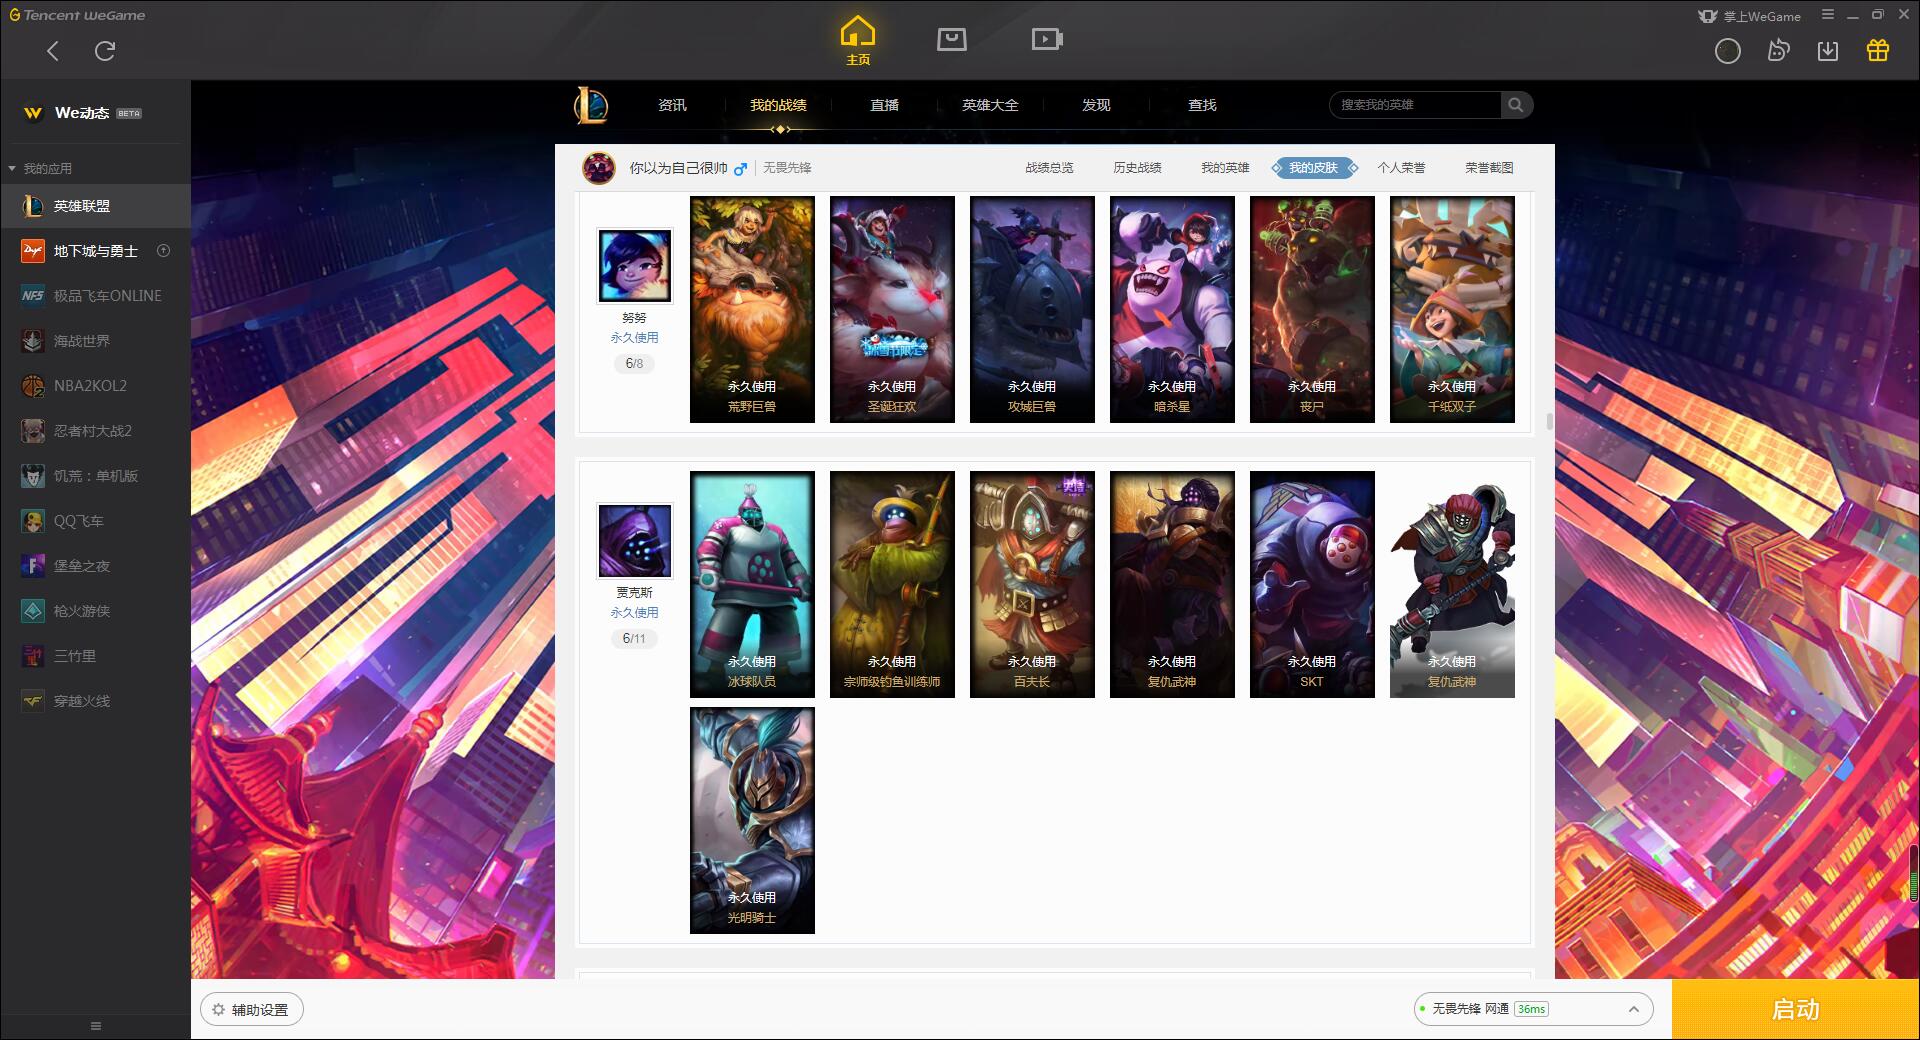
Task: Switch to 我的皮肤 sub-tab
Action: pos(1313,168)
